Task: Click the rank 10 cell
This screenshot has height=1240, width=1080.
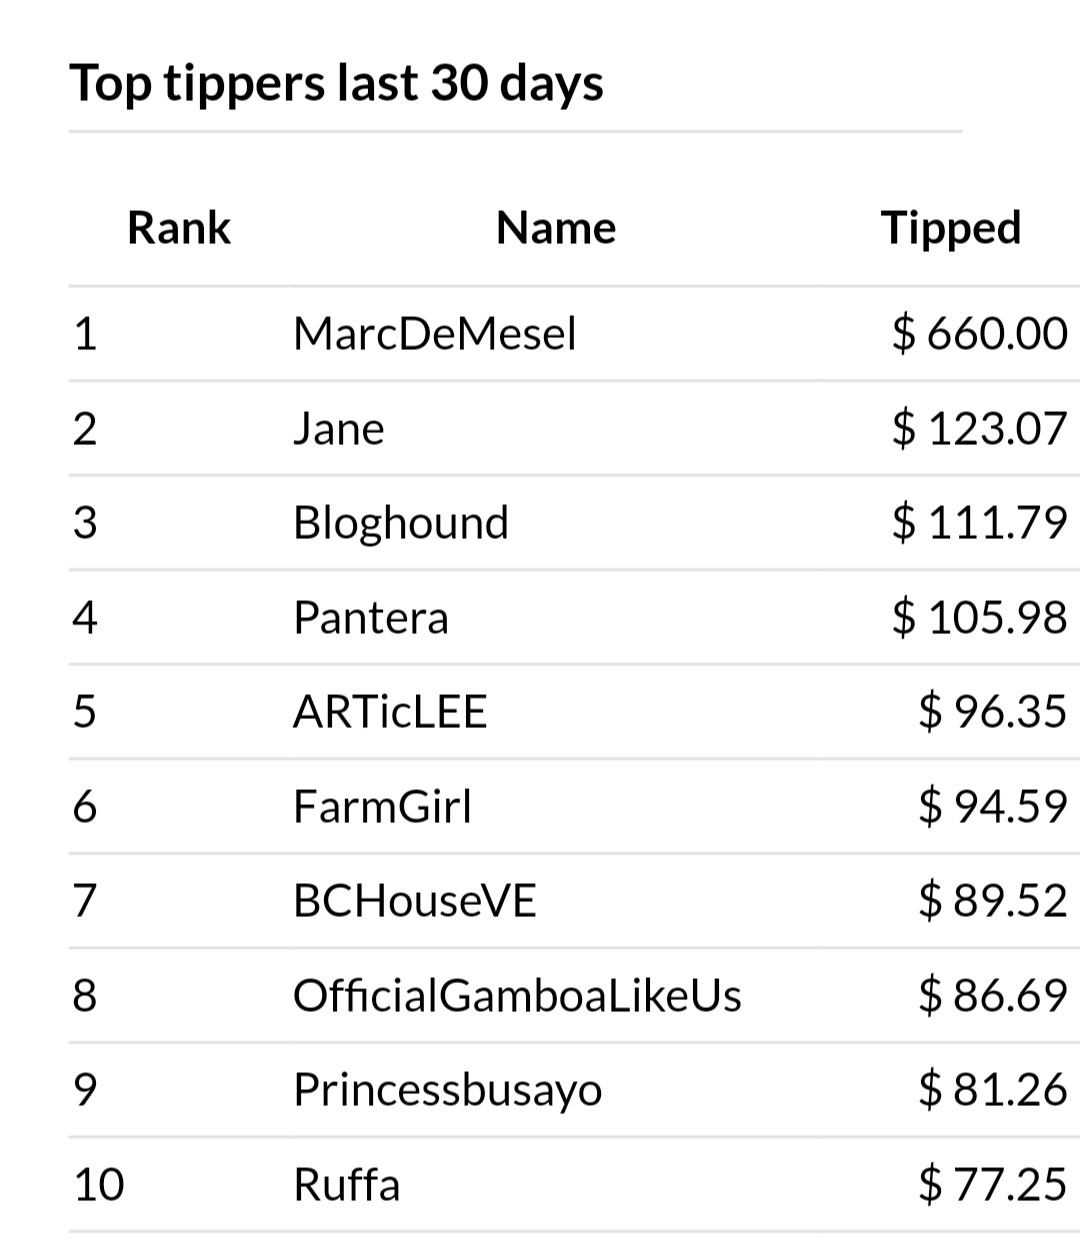Action: coord(99,1185)
